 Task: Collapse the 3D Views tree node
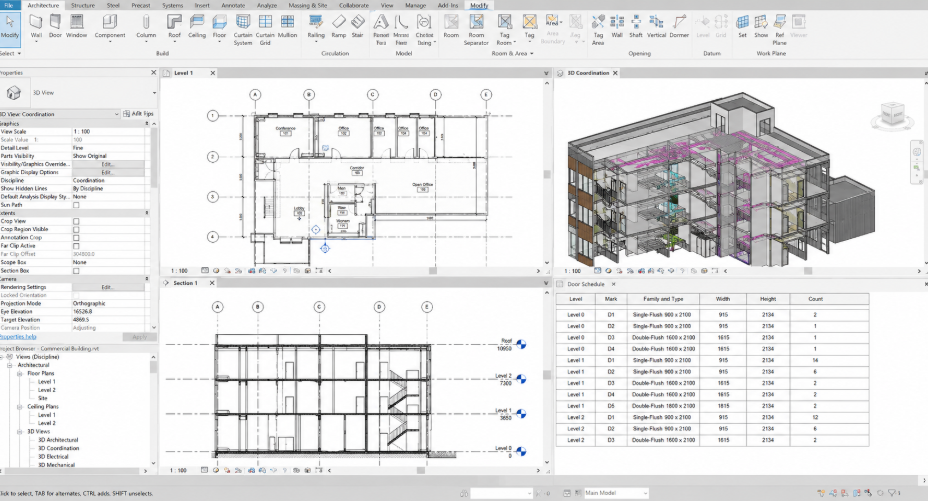(x=19, y=432)
